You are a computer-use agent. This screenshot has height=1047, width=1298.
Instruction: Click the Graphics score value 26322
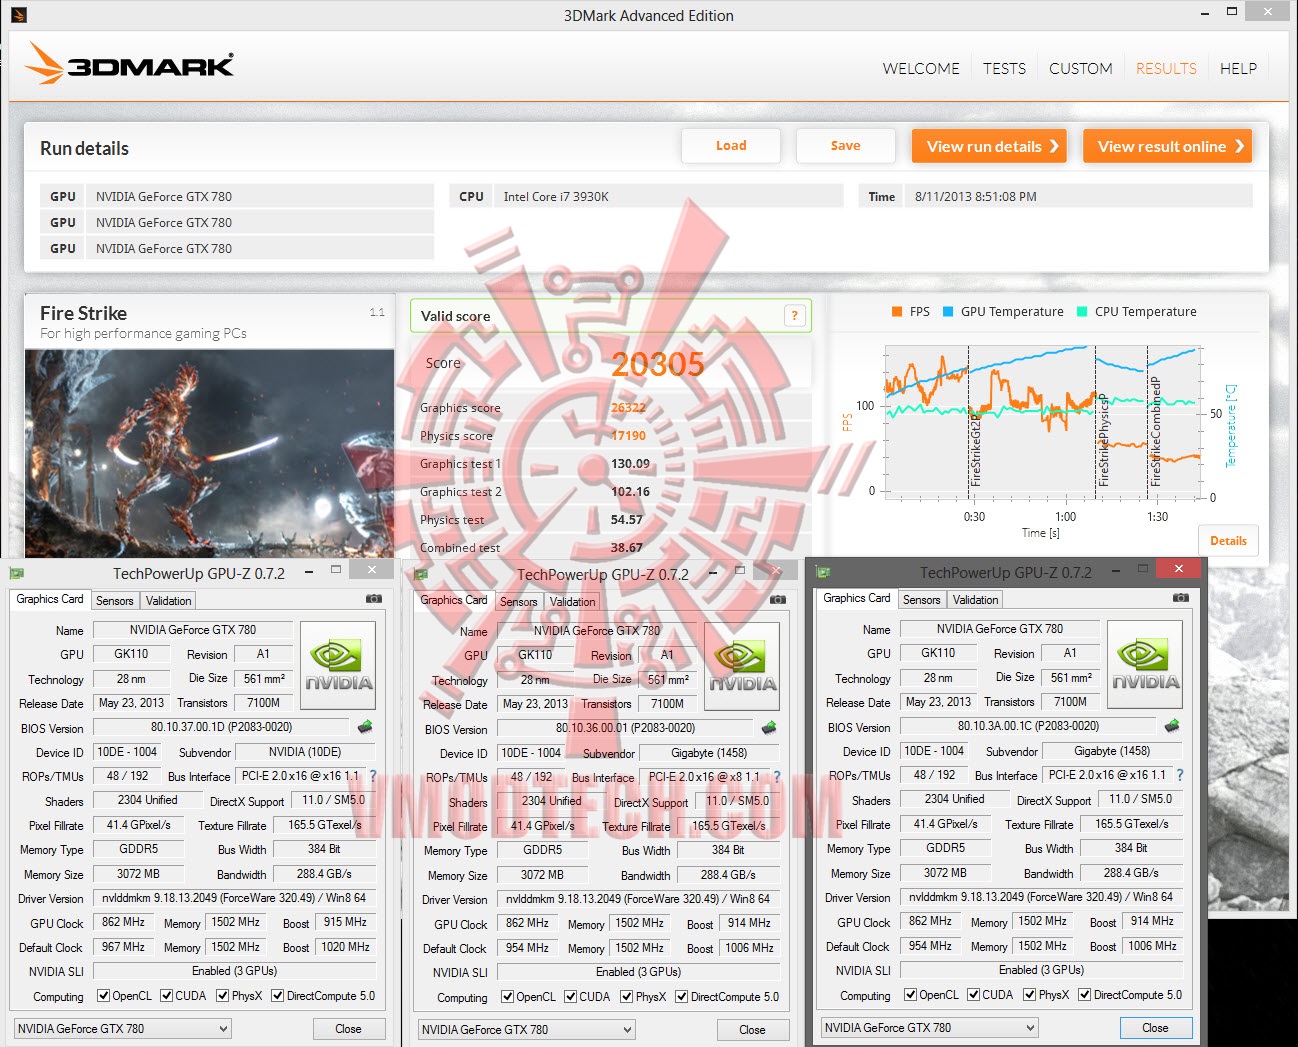tap(628, 408)
